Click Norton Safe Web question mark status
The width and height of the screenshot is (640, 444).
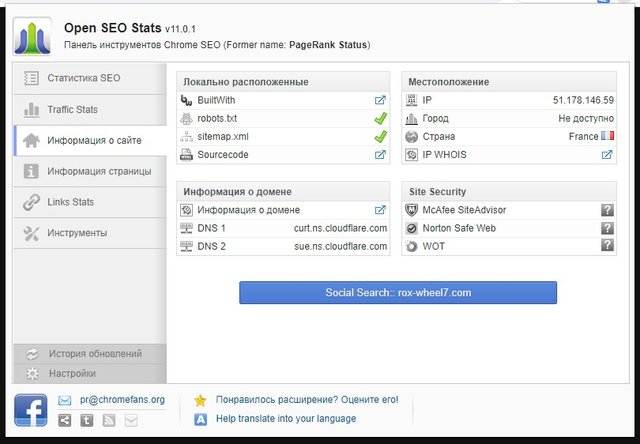coord(607,228)
